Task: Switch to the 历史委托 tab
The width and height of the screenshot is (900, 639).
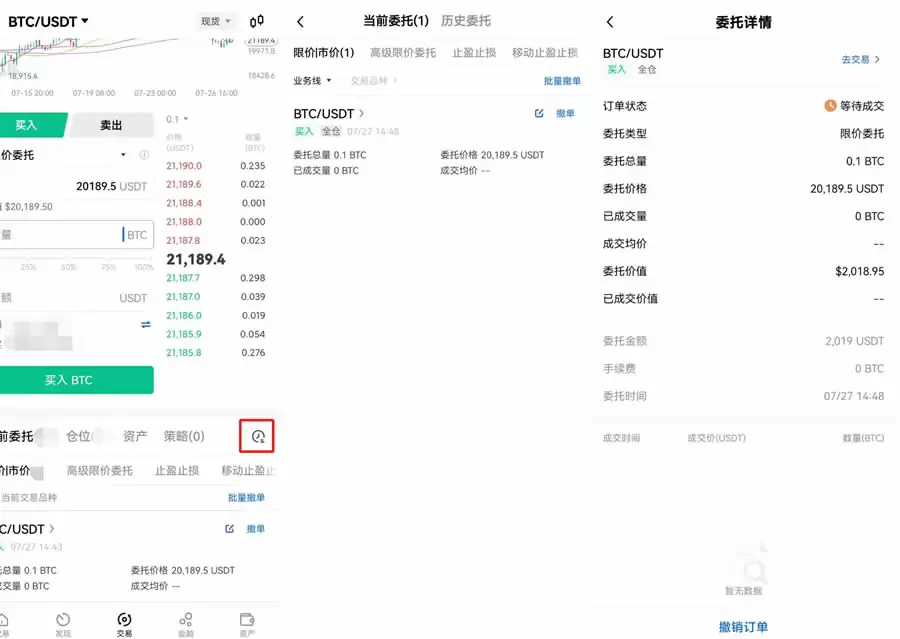Action: (x=465, y=20)
